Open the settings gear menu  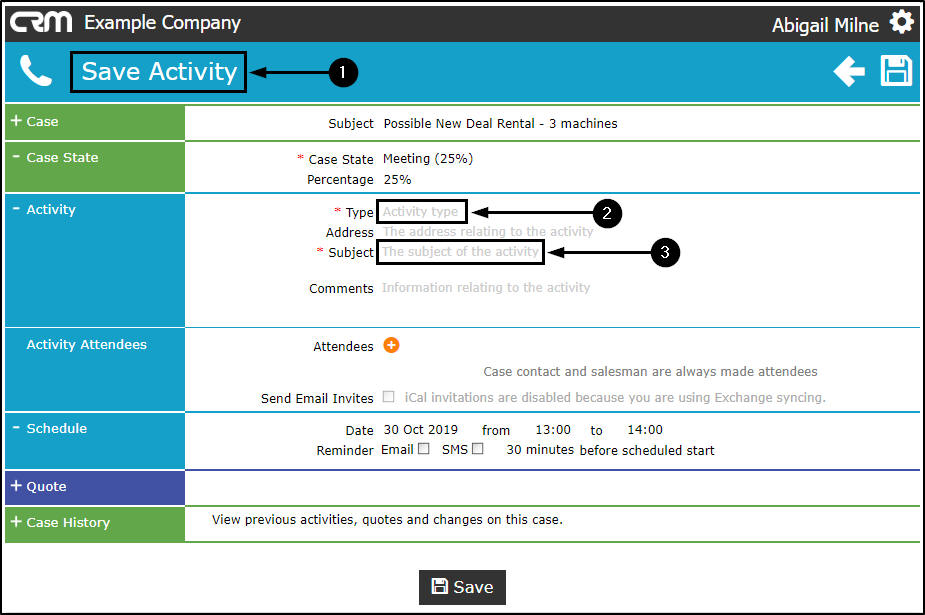tap(901, 22)
